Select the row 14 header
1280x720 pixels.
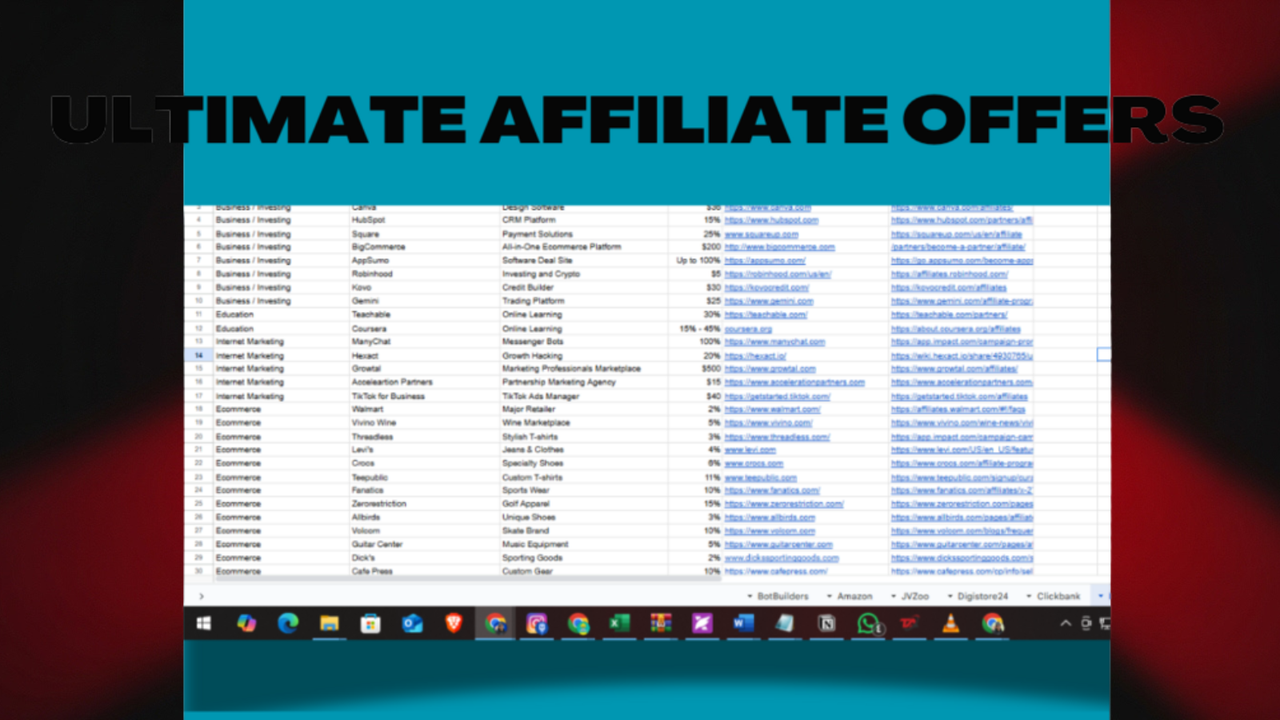pos(199,355)
